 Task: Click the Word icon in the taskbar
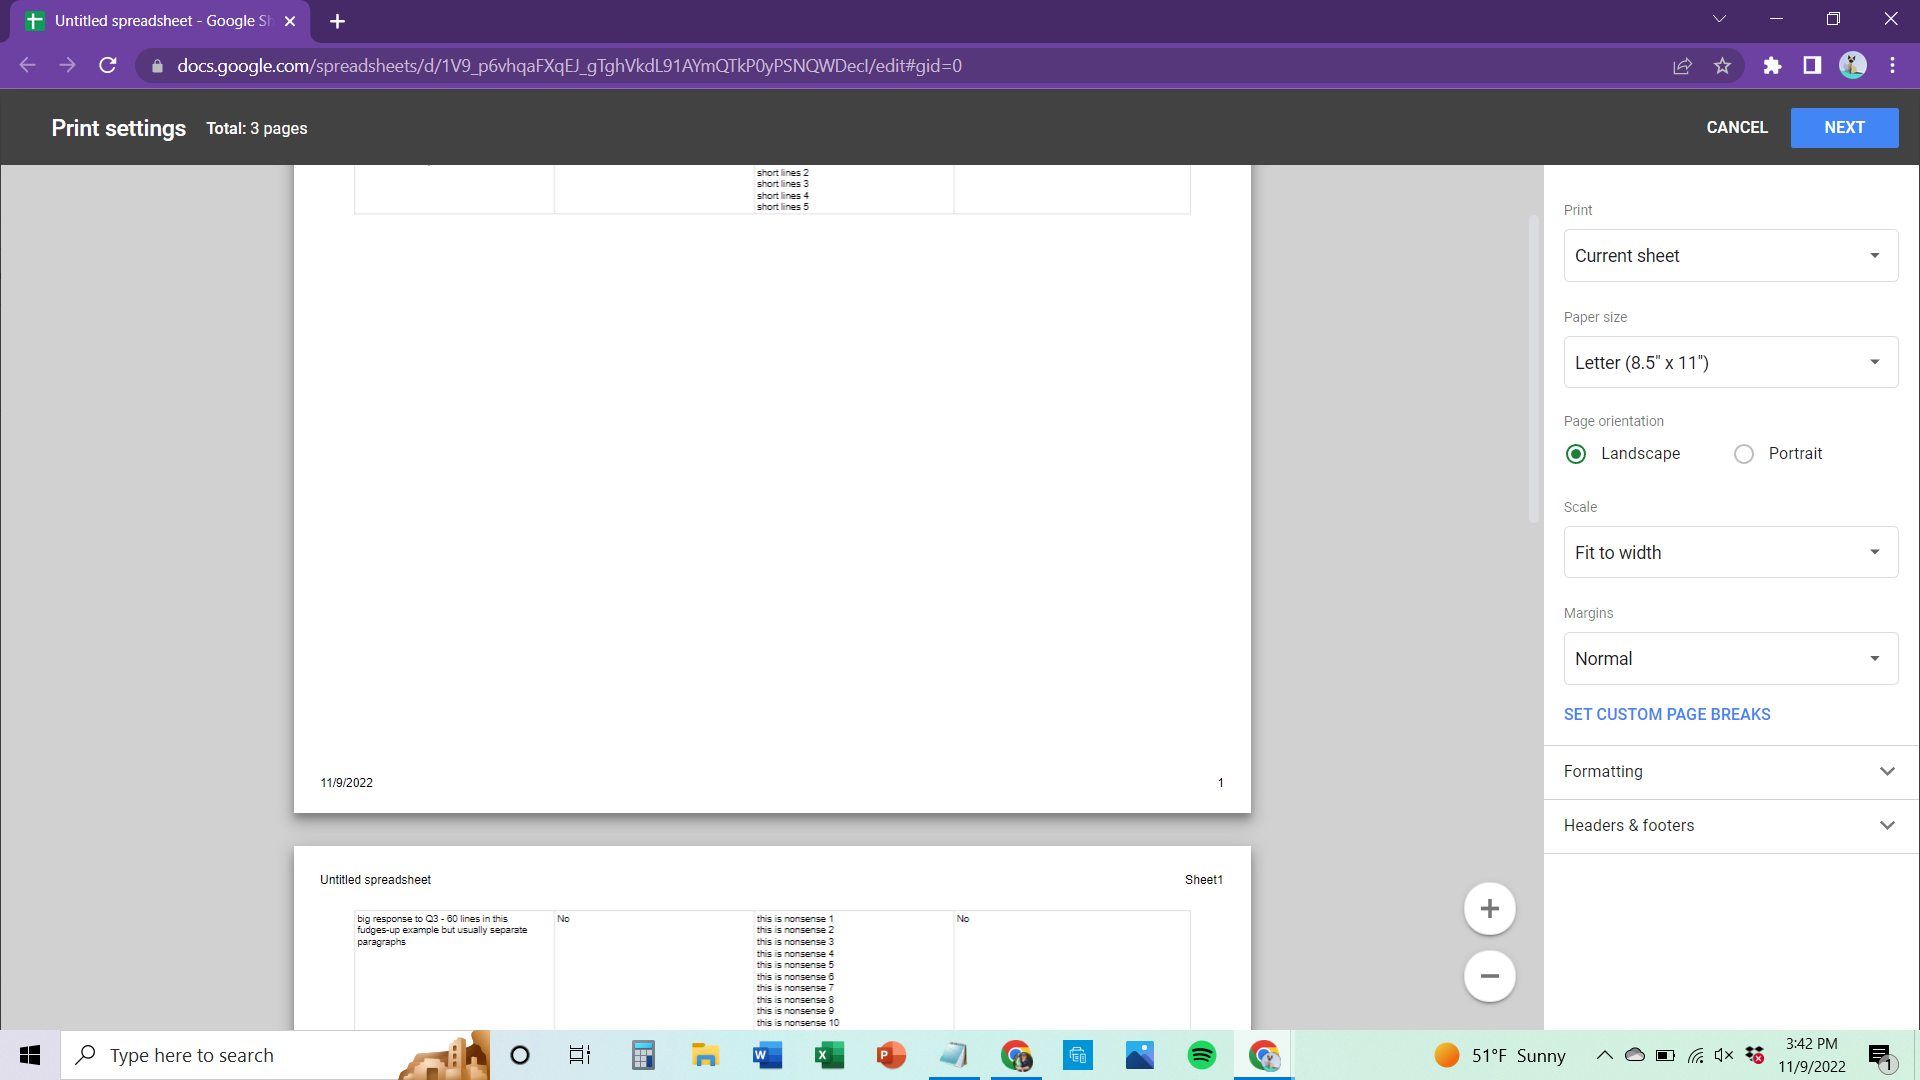pyautogui.click(x=767, y=1055)
